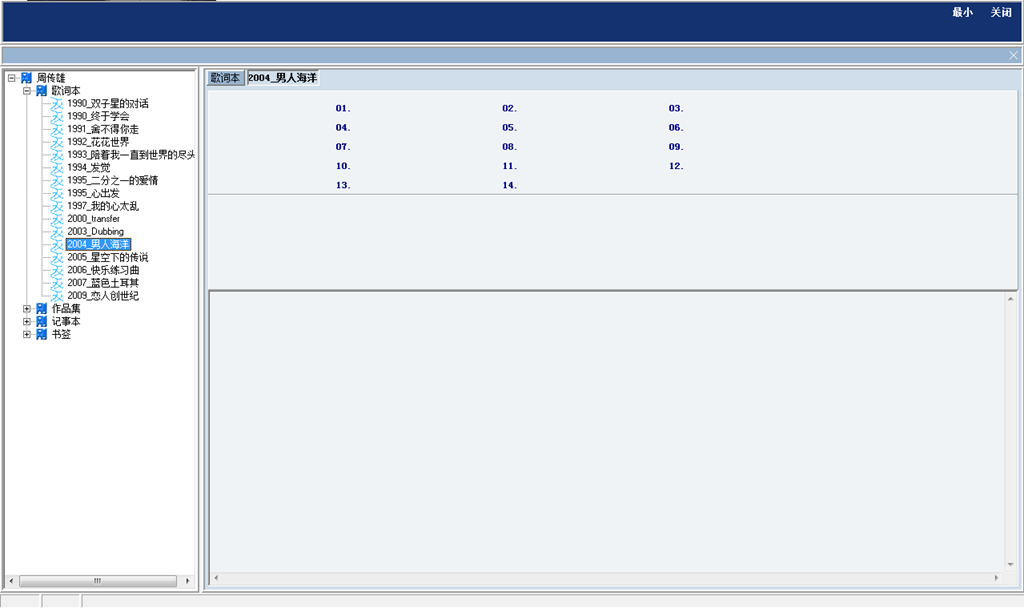Click the 记事本 folder icon
The height and width of the screenshot is (608, 1024).
[42, 321]
